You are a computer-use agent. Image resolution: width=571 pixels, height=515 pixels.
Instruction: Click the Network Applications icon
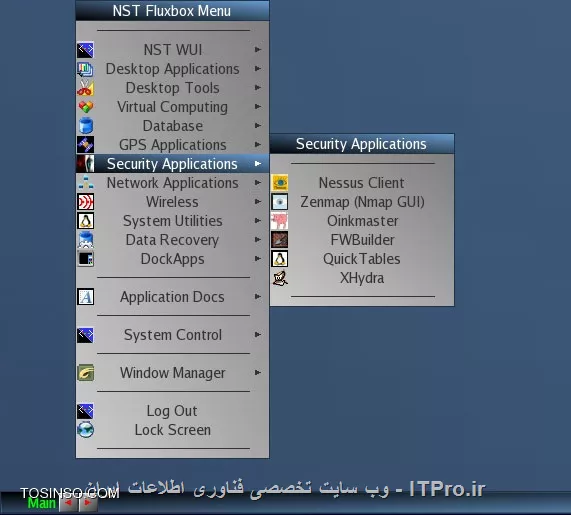(86, 182)
